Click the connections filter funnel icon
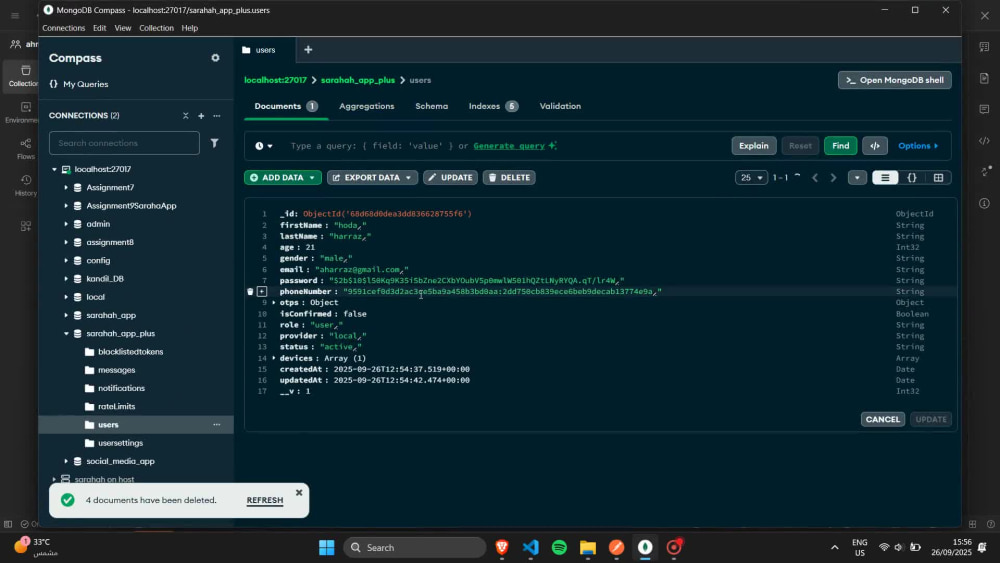 pos(214,143)
